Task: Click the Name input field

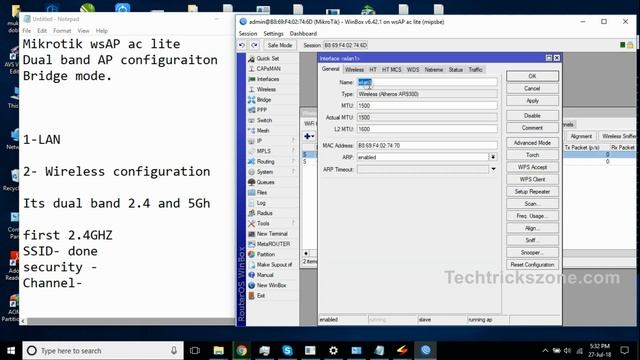Action: [x=427, y=82]
